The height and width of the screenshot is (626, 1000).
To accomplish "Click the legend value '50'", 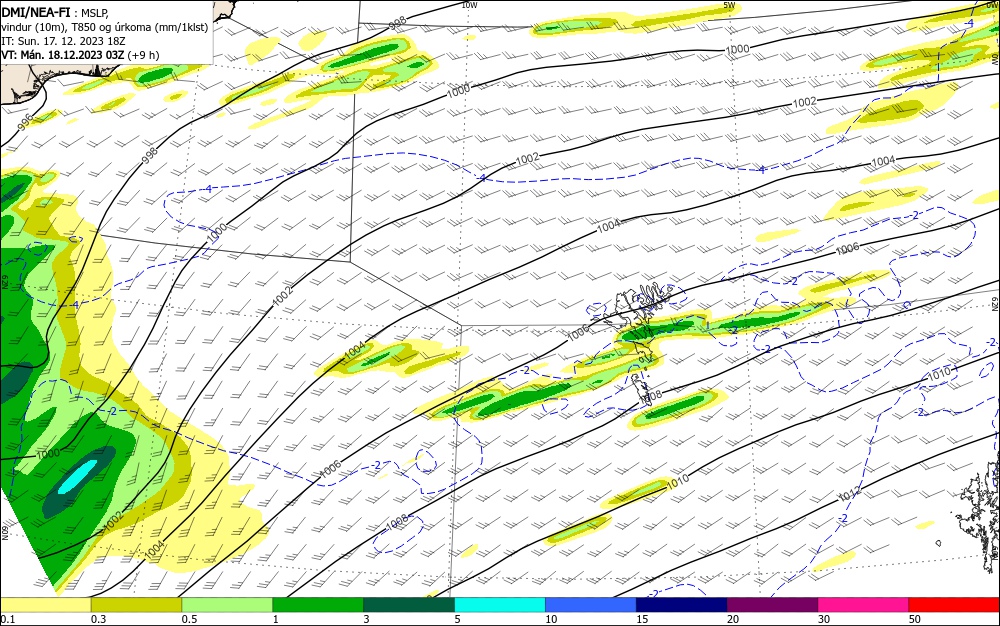I will coord(915,619).
